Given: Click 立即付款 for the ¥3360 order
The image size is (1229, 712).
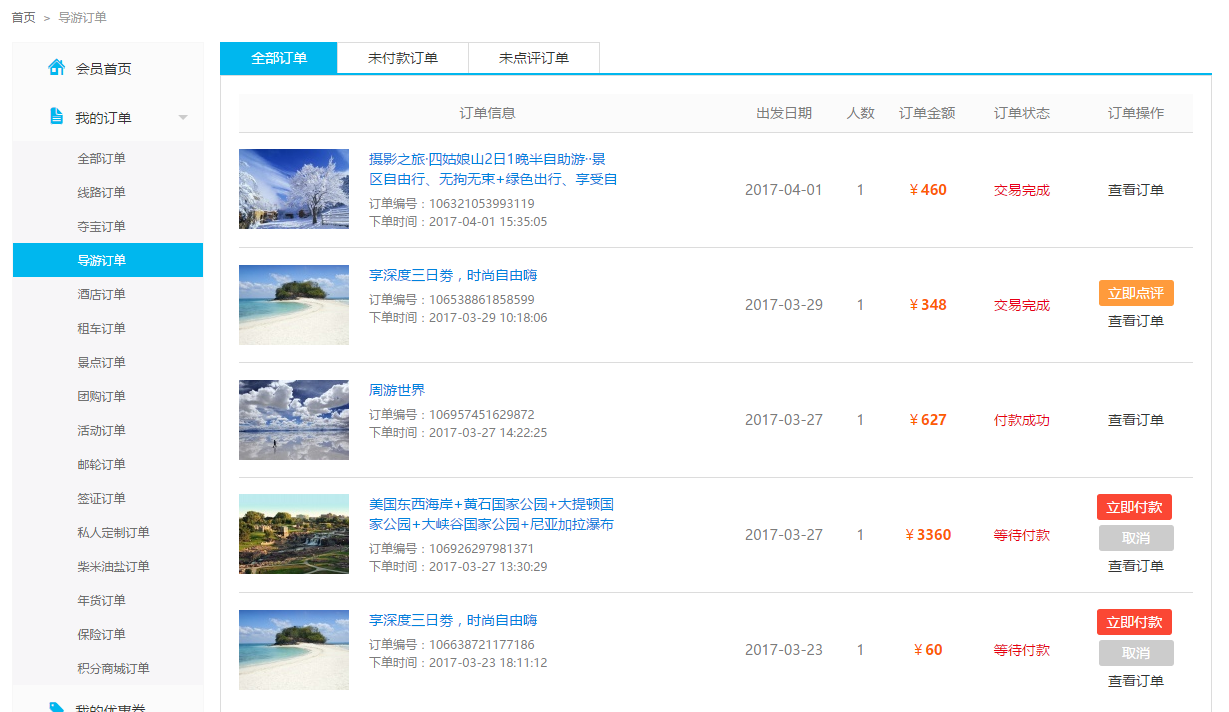Looking at the screenshot, I should click(1134, 507).
